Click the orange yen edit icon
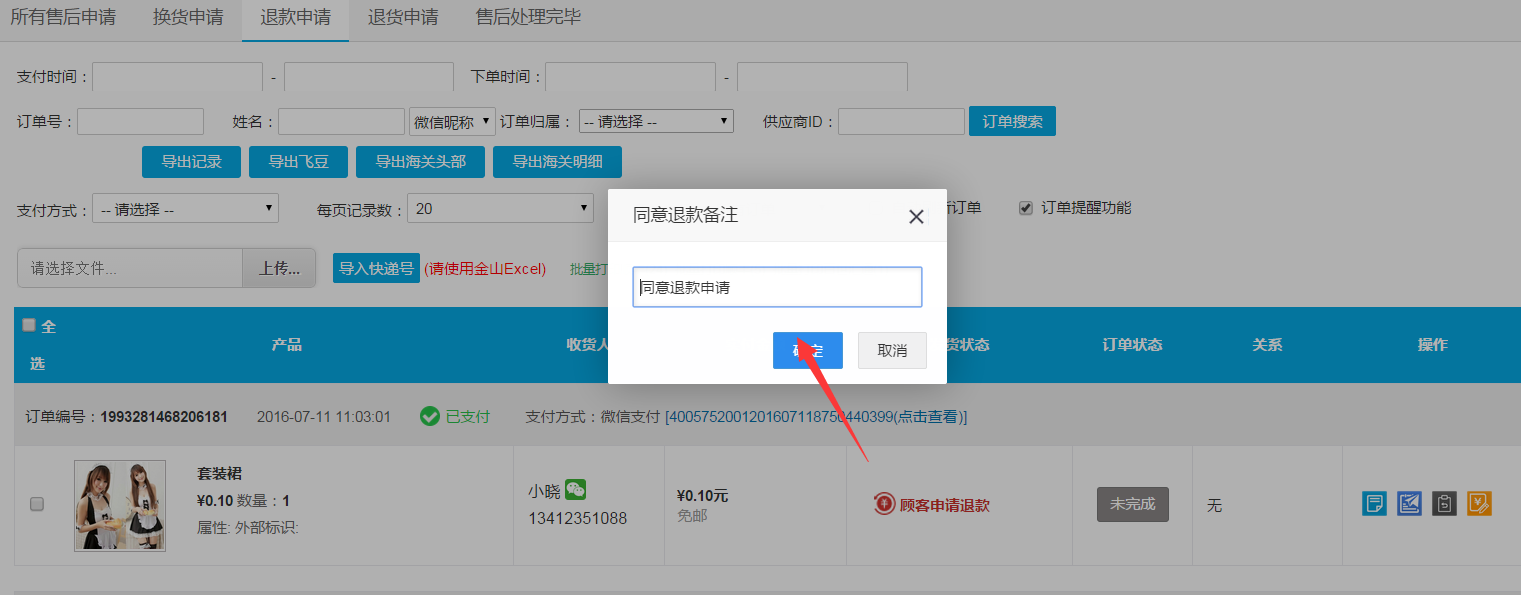 click(x=1479, y=504)
